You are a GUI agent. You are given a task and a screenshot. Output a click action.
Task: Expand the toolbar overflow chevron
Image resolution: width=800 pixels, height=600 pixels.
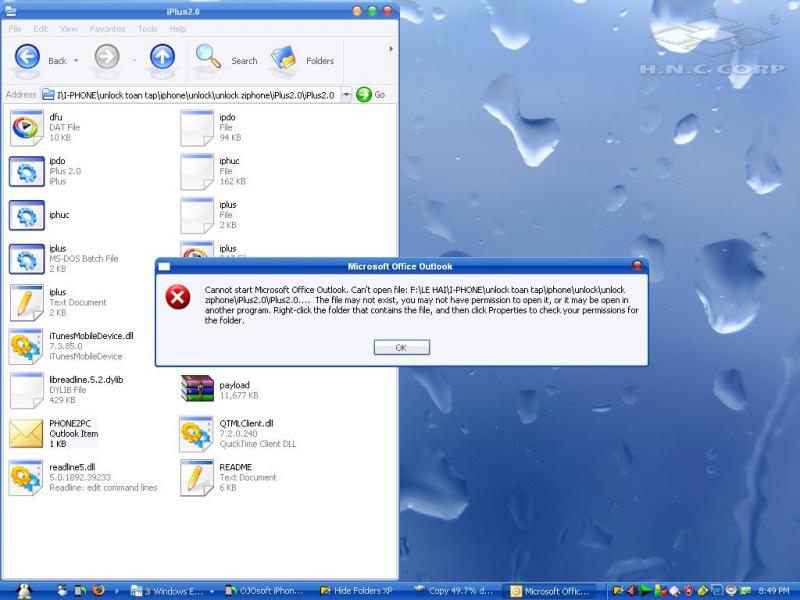click(x=390, y=48)
